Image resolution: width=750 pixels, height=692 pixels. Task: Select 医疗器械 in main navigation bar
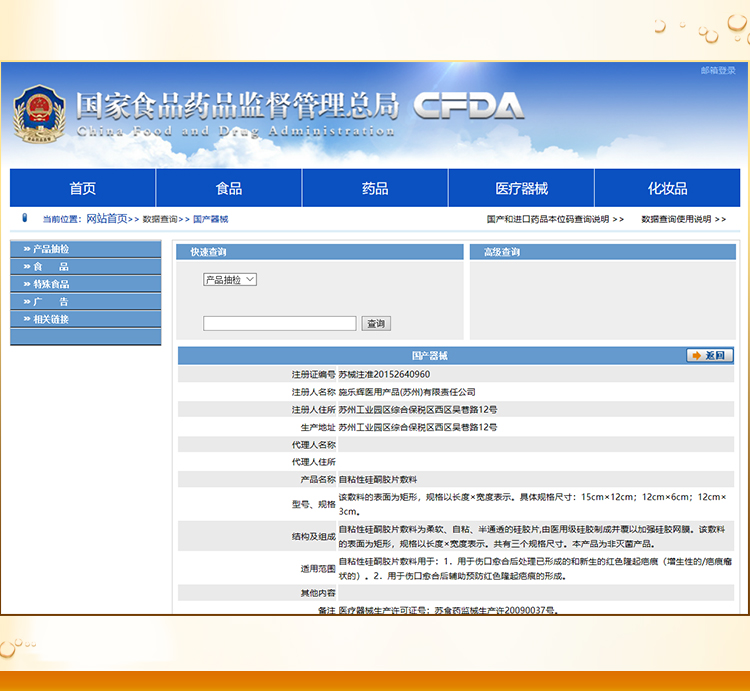click(521, 188)
